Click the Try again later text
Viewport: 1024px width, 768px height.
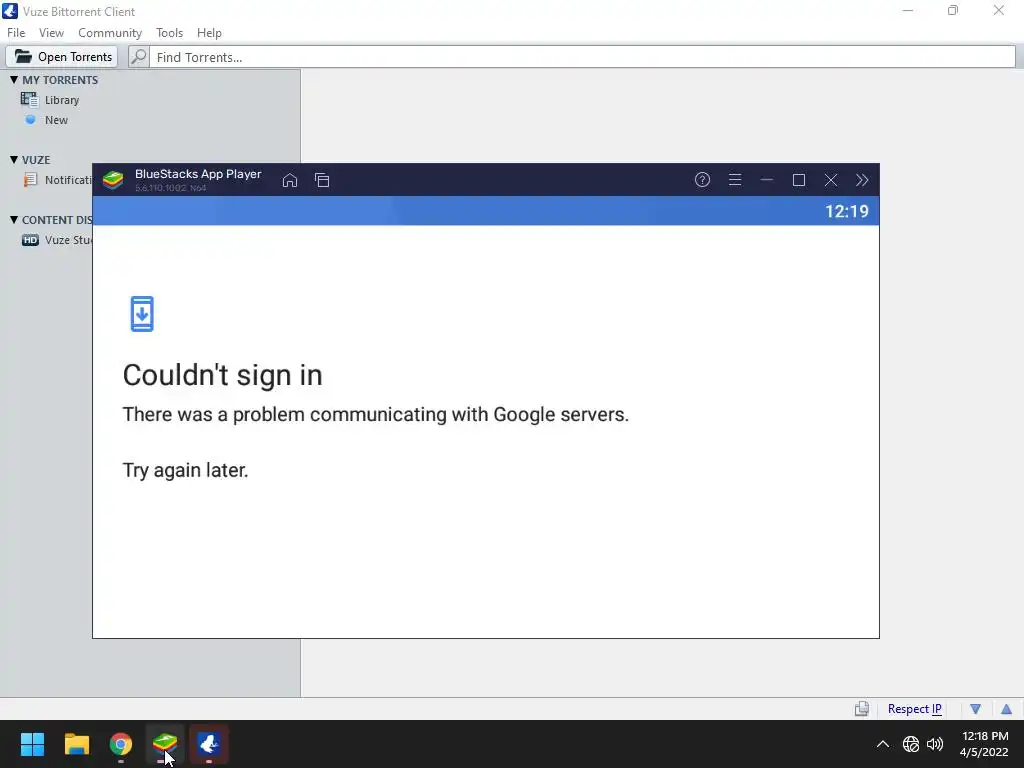(x=185, y=470)
